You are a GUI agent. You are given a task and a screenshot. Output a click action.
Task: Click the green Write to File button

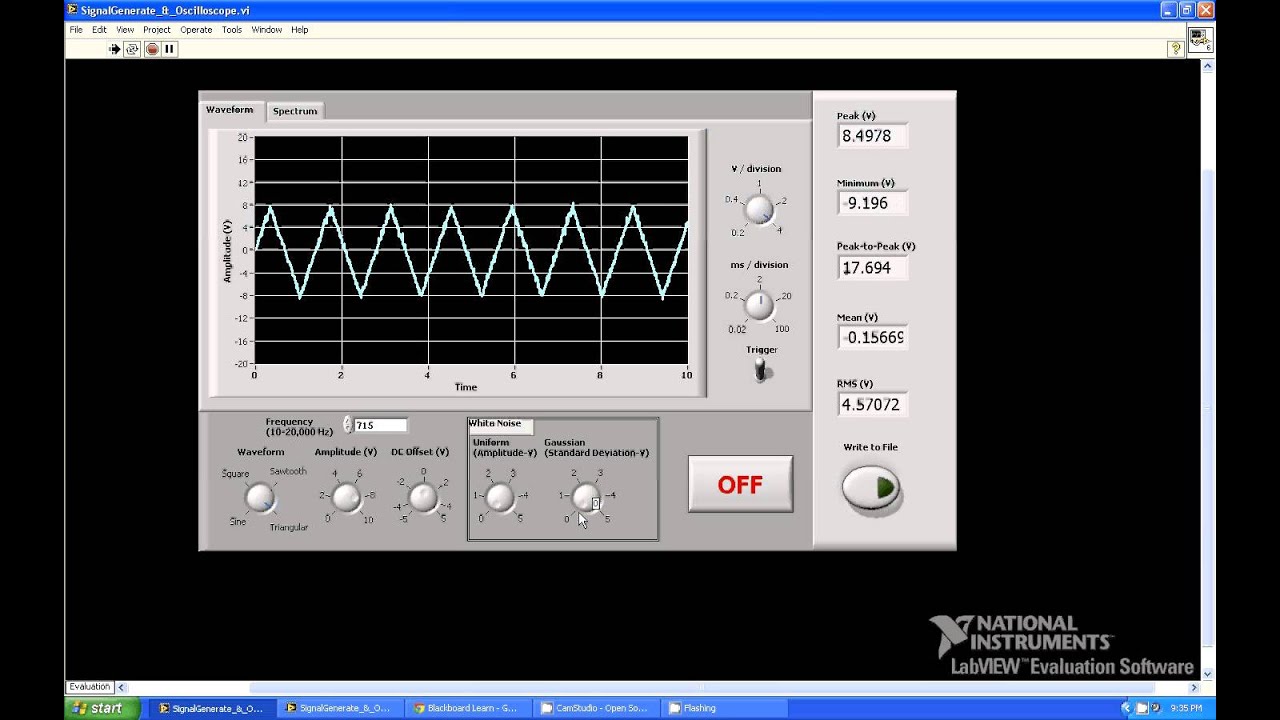871,488
